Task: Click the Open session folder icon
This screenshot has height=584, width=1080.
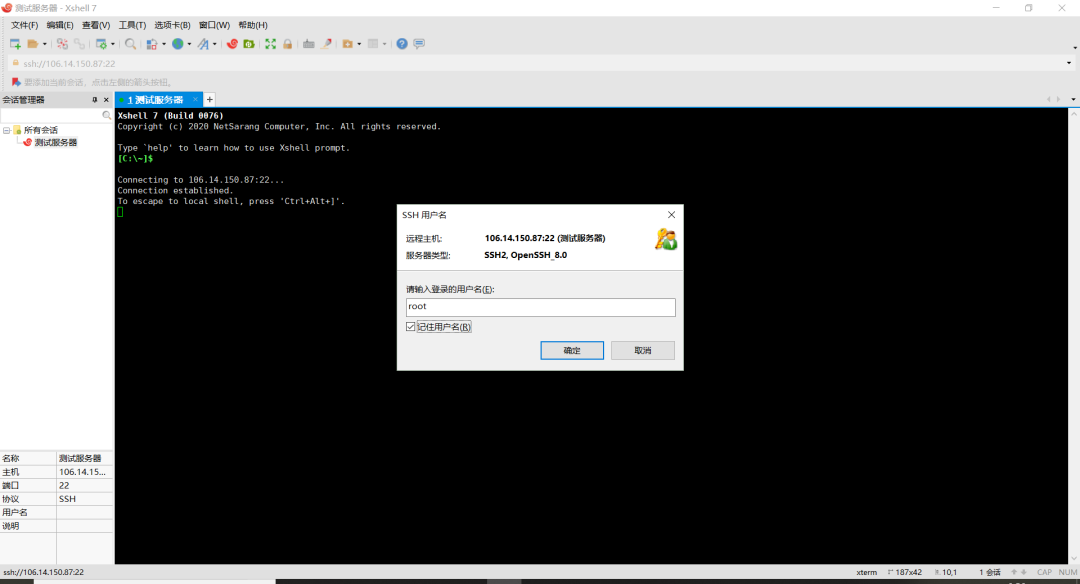Action: pos(32,44)
